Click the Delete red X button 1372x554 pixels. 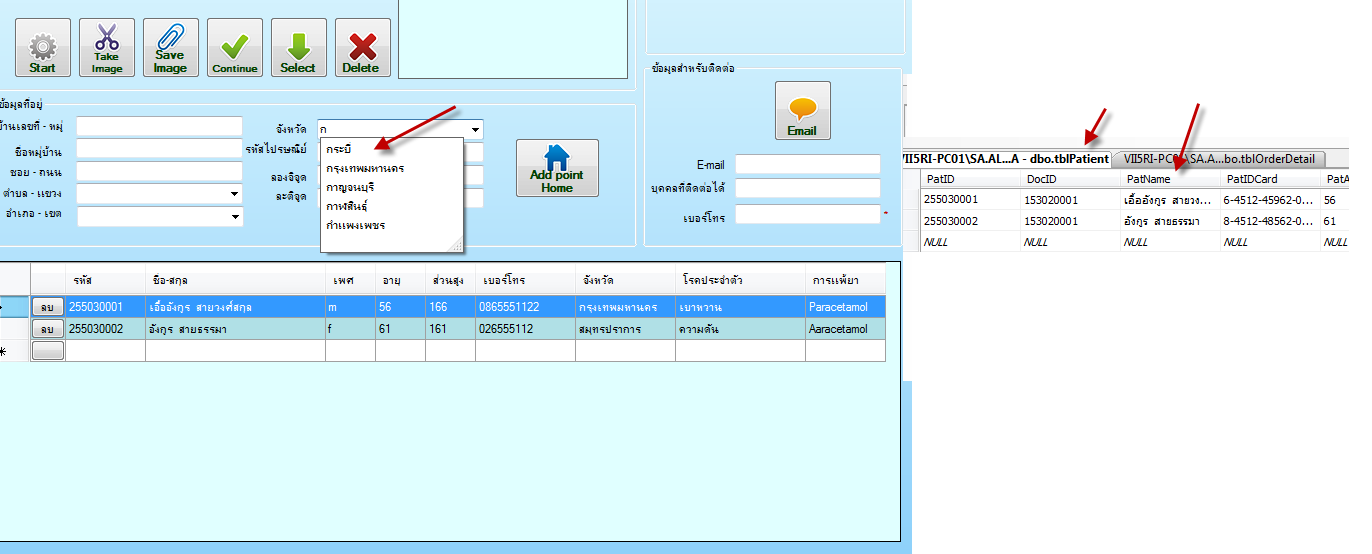(x=362, y=48)
